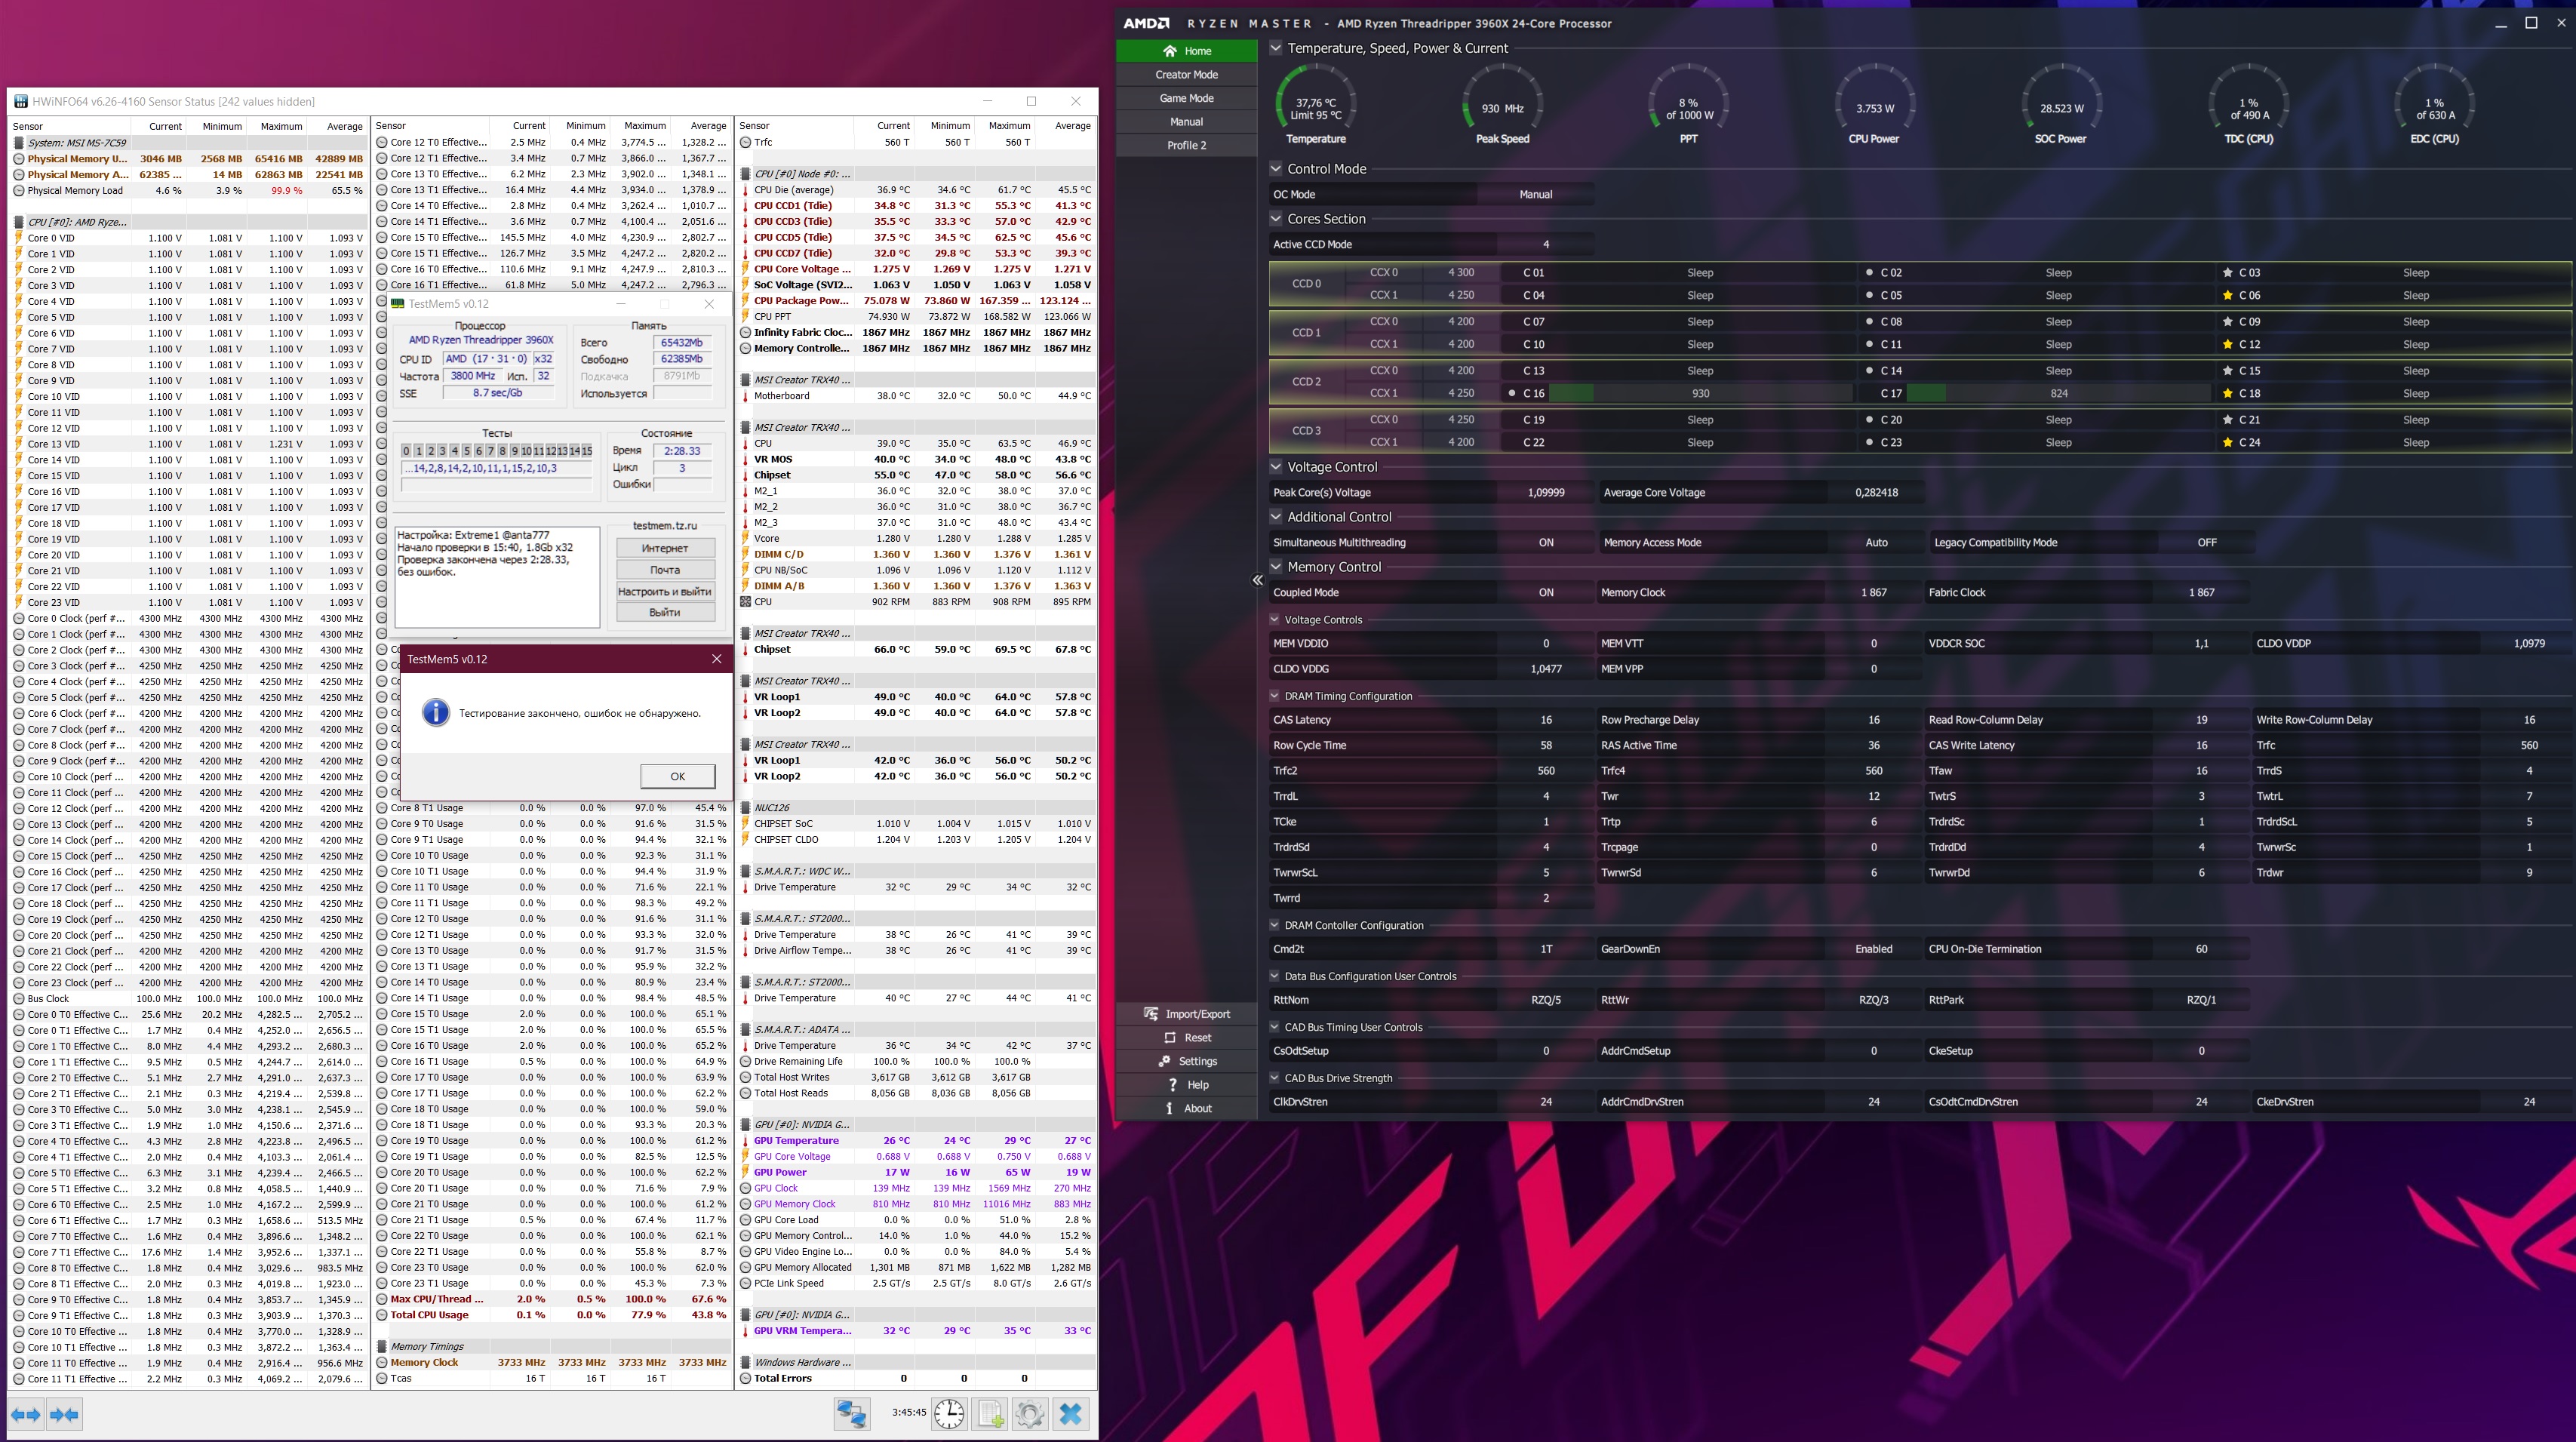Click the HWiNFO shrink columns arrows icon
The image size is (2576, 1442).
64,1414
